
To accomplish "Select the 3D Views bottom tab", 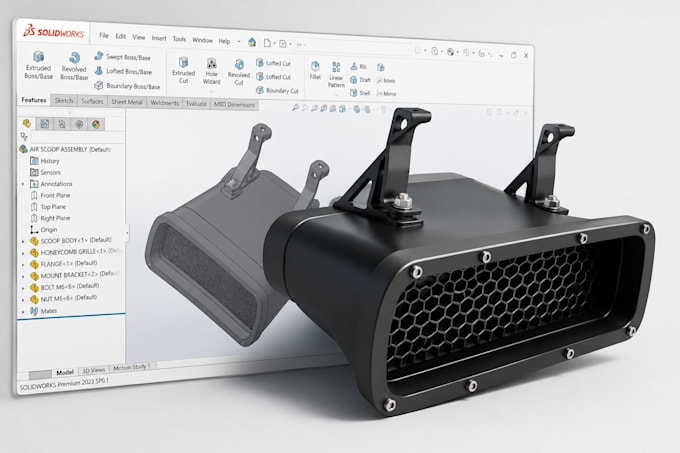I will click(x=94, y=370).
